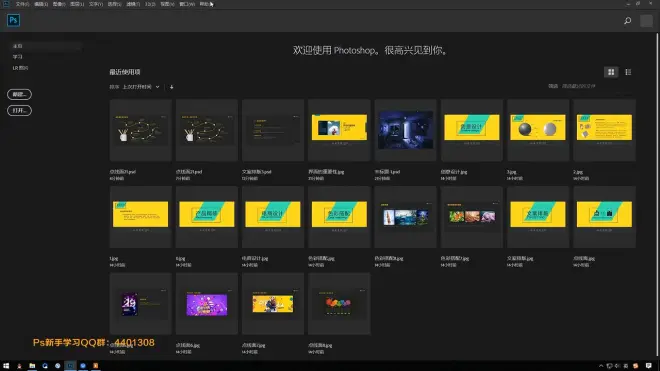Switch recent files to list view
Viewport: 660px width, 371px height.
[x=628, y=72]
